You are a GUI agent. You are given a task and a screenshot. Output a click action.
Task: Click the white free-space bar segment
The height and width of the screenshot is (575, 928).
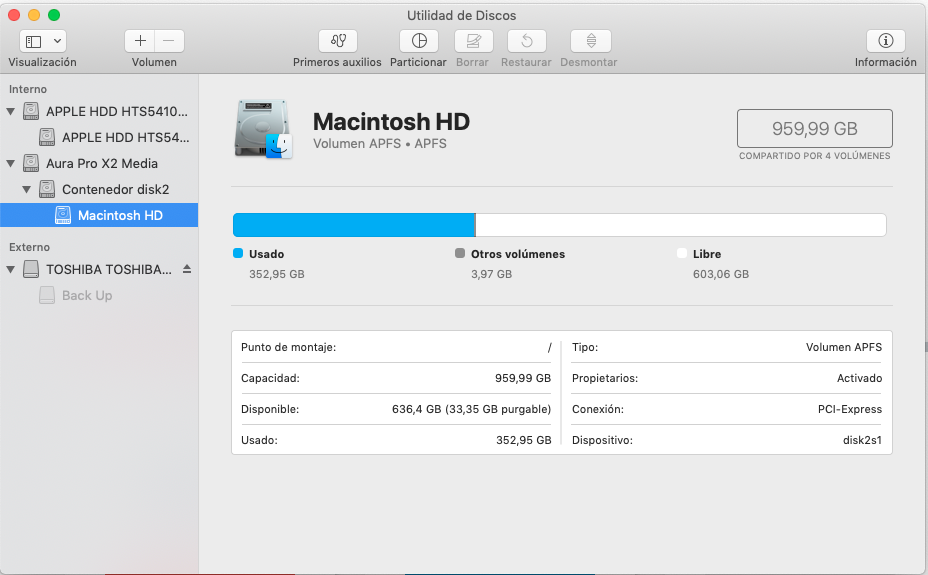[x=681, y=225]
